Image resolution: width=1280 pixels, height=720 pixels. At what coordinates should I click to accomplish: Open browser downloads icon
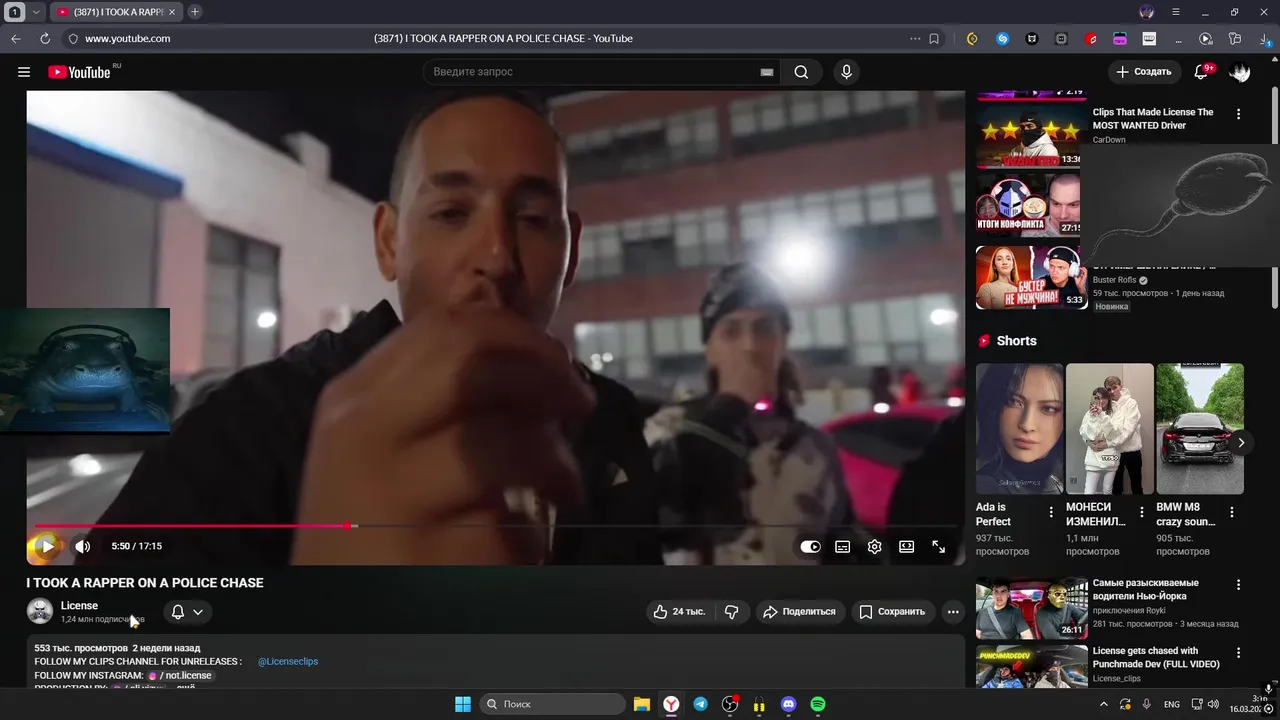(x=1265, y=39)
